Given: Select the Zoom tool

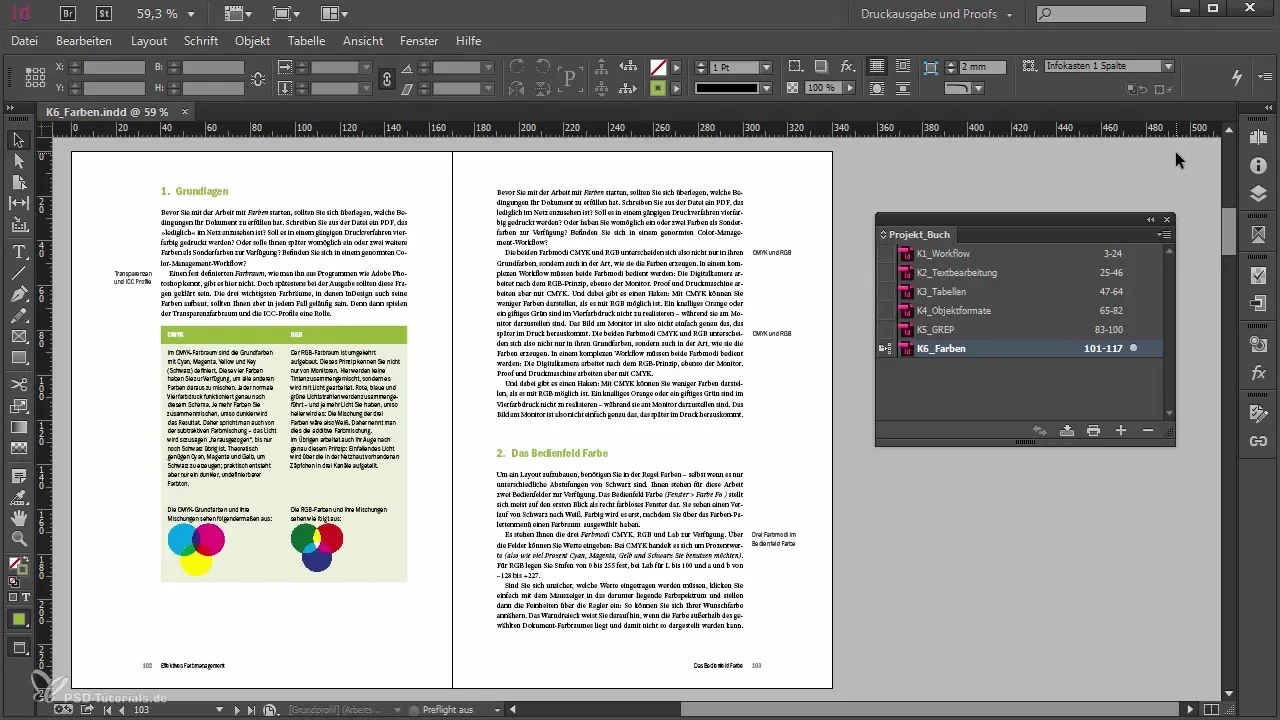Looking at the screenshot, I should (x=18, y=539).
